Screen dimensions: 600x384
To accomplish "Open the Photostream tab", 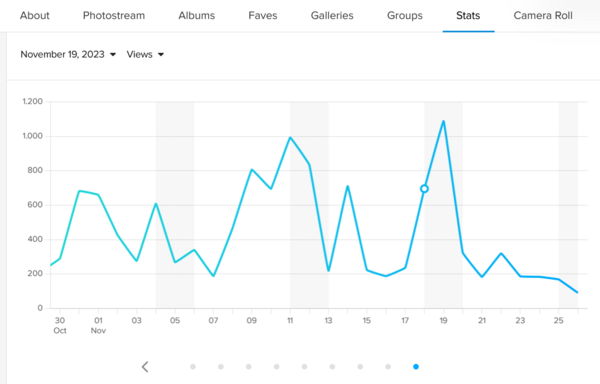I will (114, 16).
